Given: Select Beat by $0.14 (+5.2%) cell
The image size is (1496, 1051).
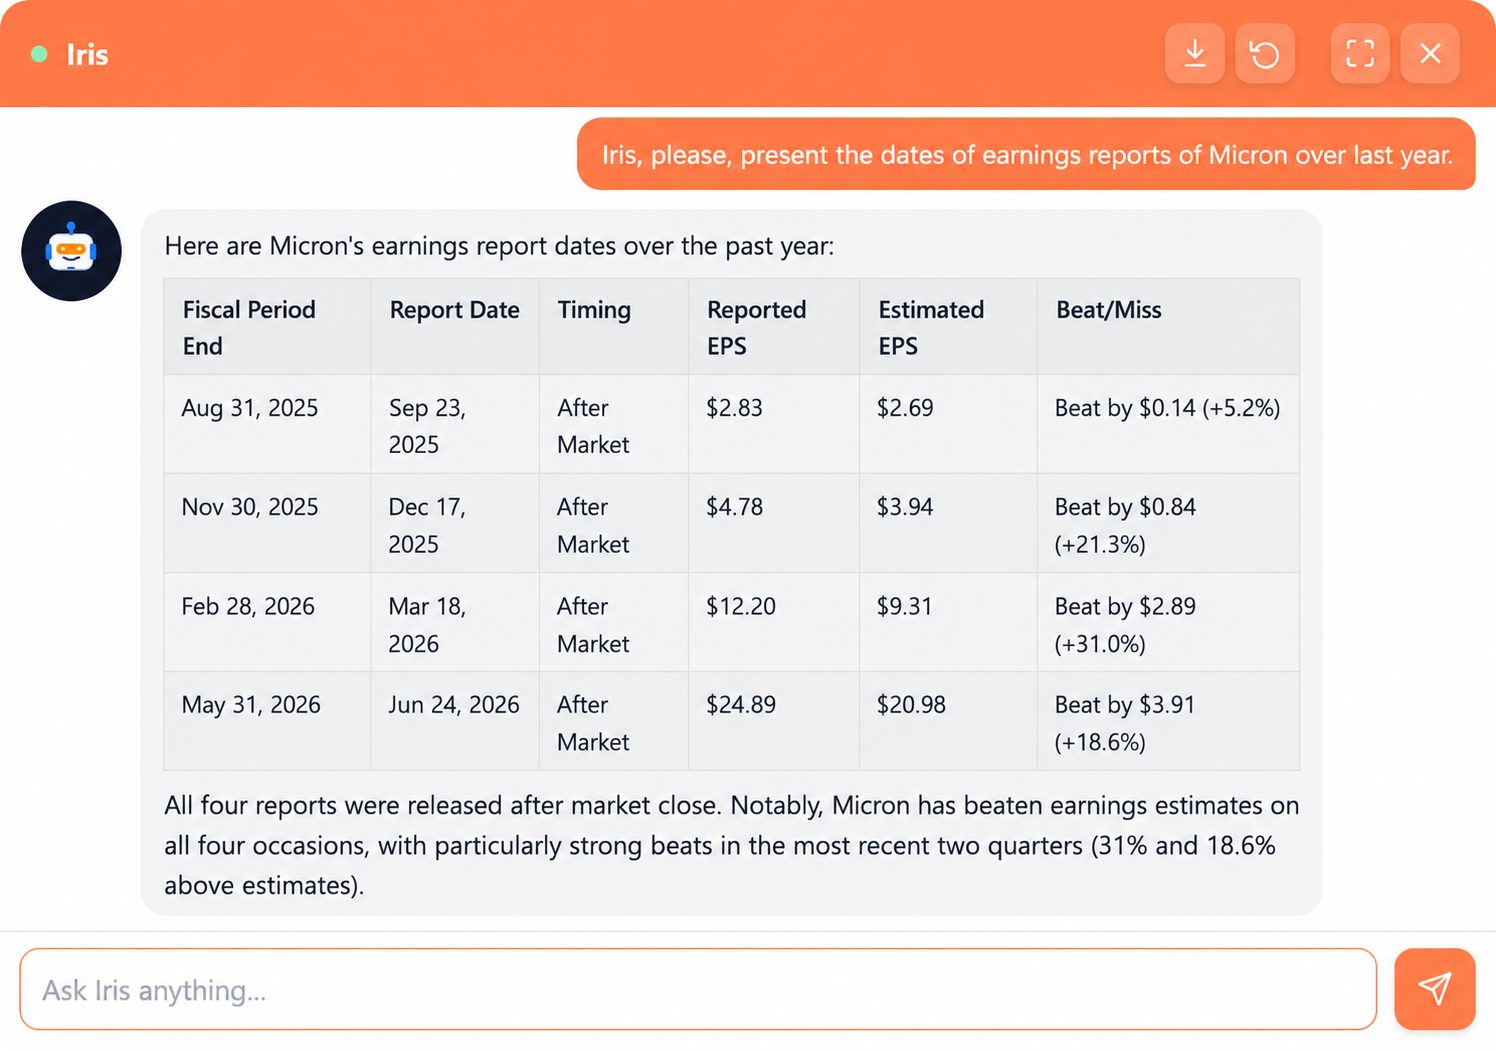Looking at the screenshot, I should point(1168,424).
